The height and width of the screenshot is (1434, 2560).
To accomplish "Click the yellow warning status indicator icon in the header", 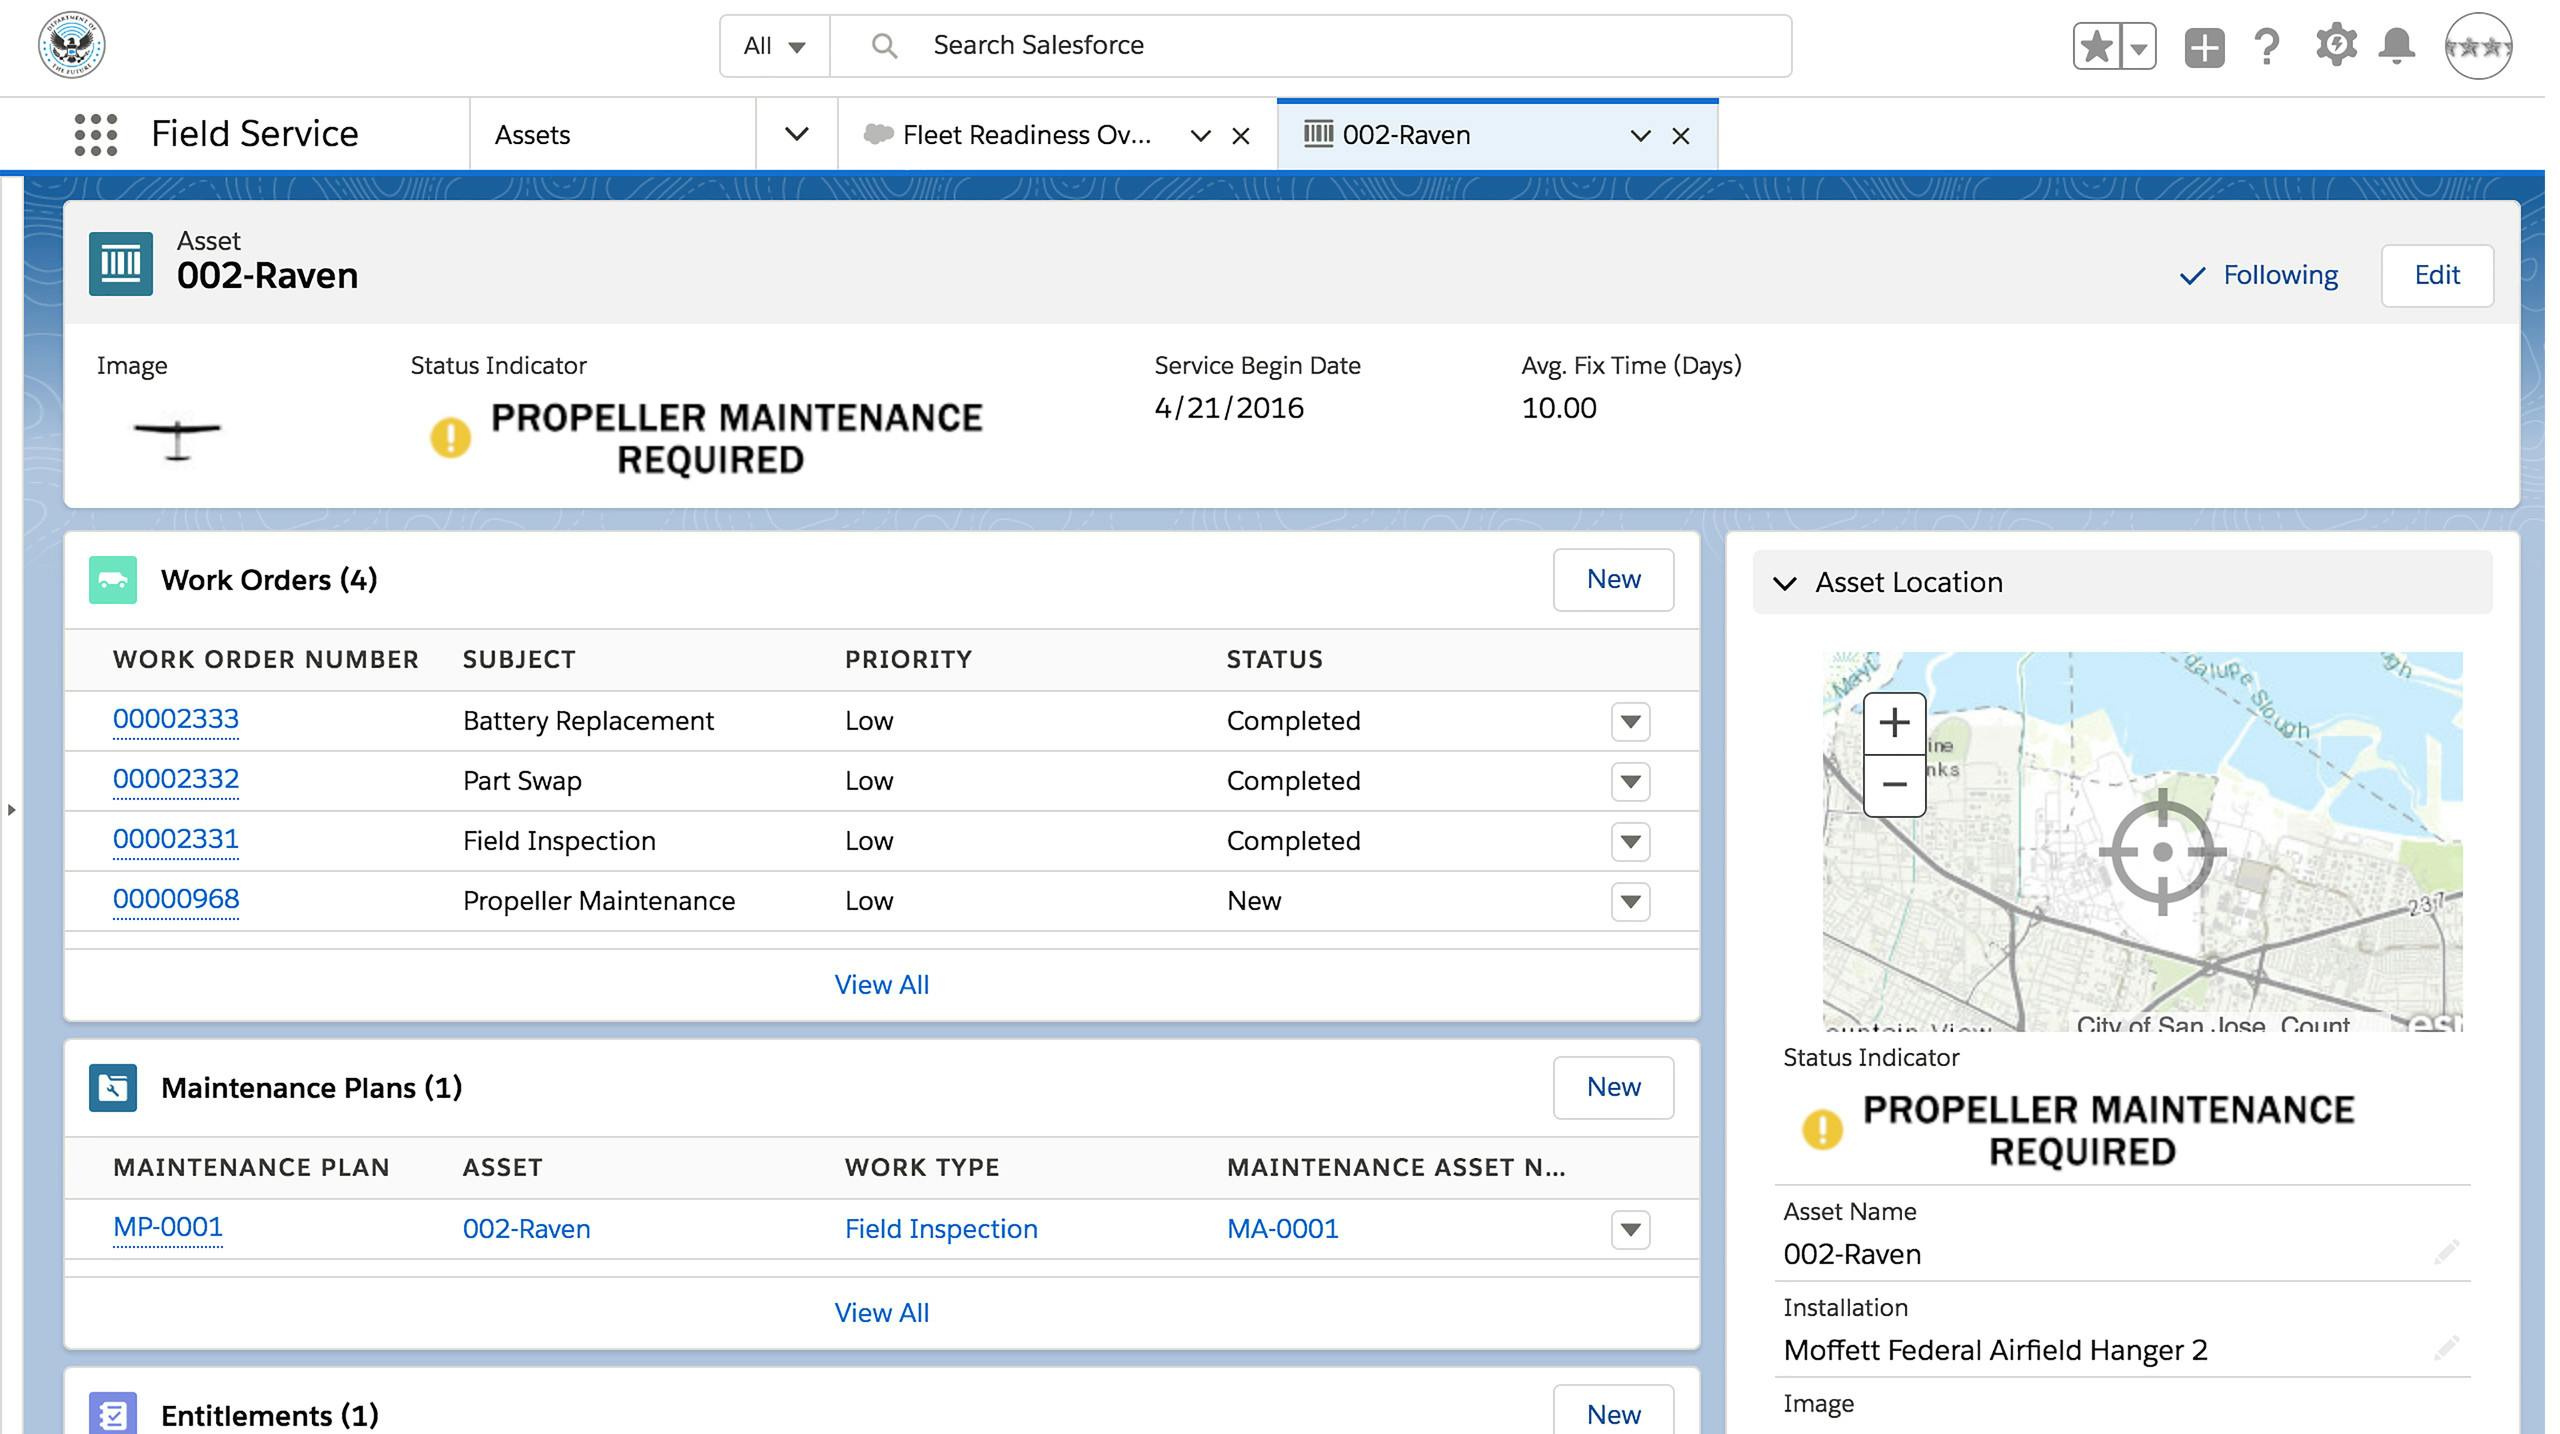I will pos(450,437).
